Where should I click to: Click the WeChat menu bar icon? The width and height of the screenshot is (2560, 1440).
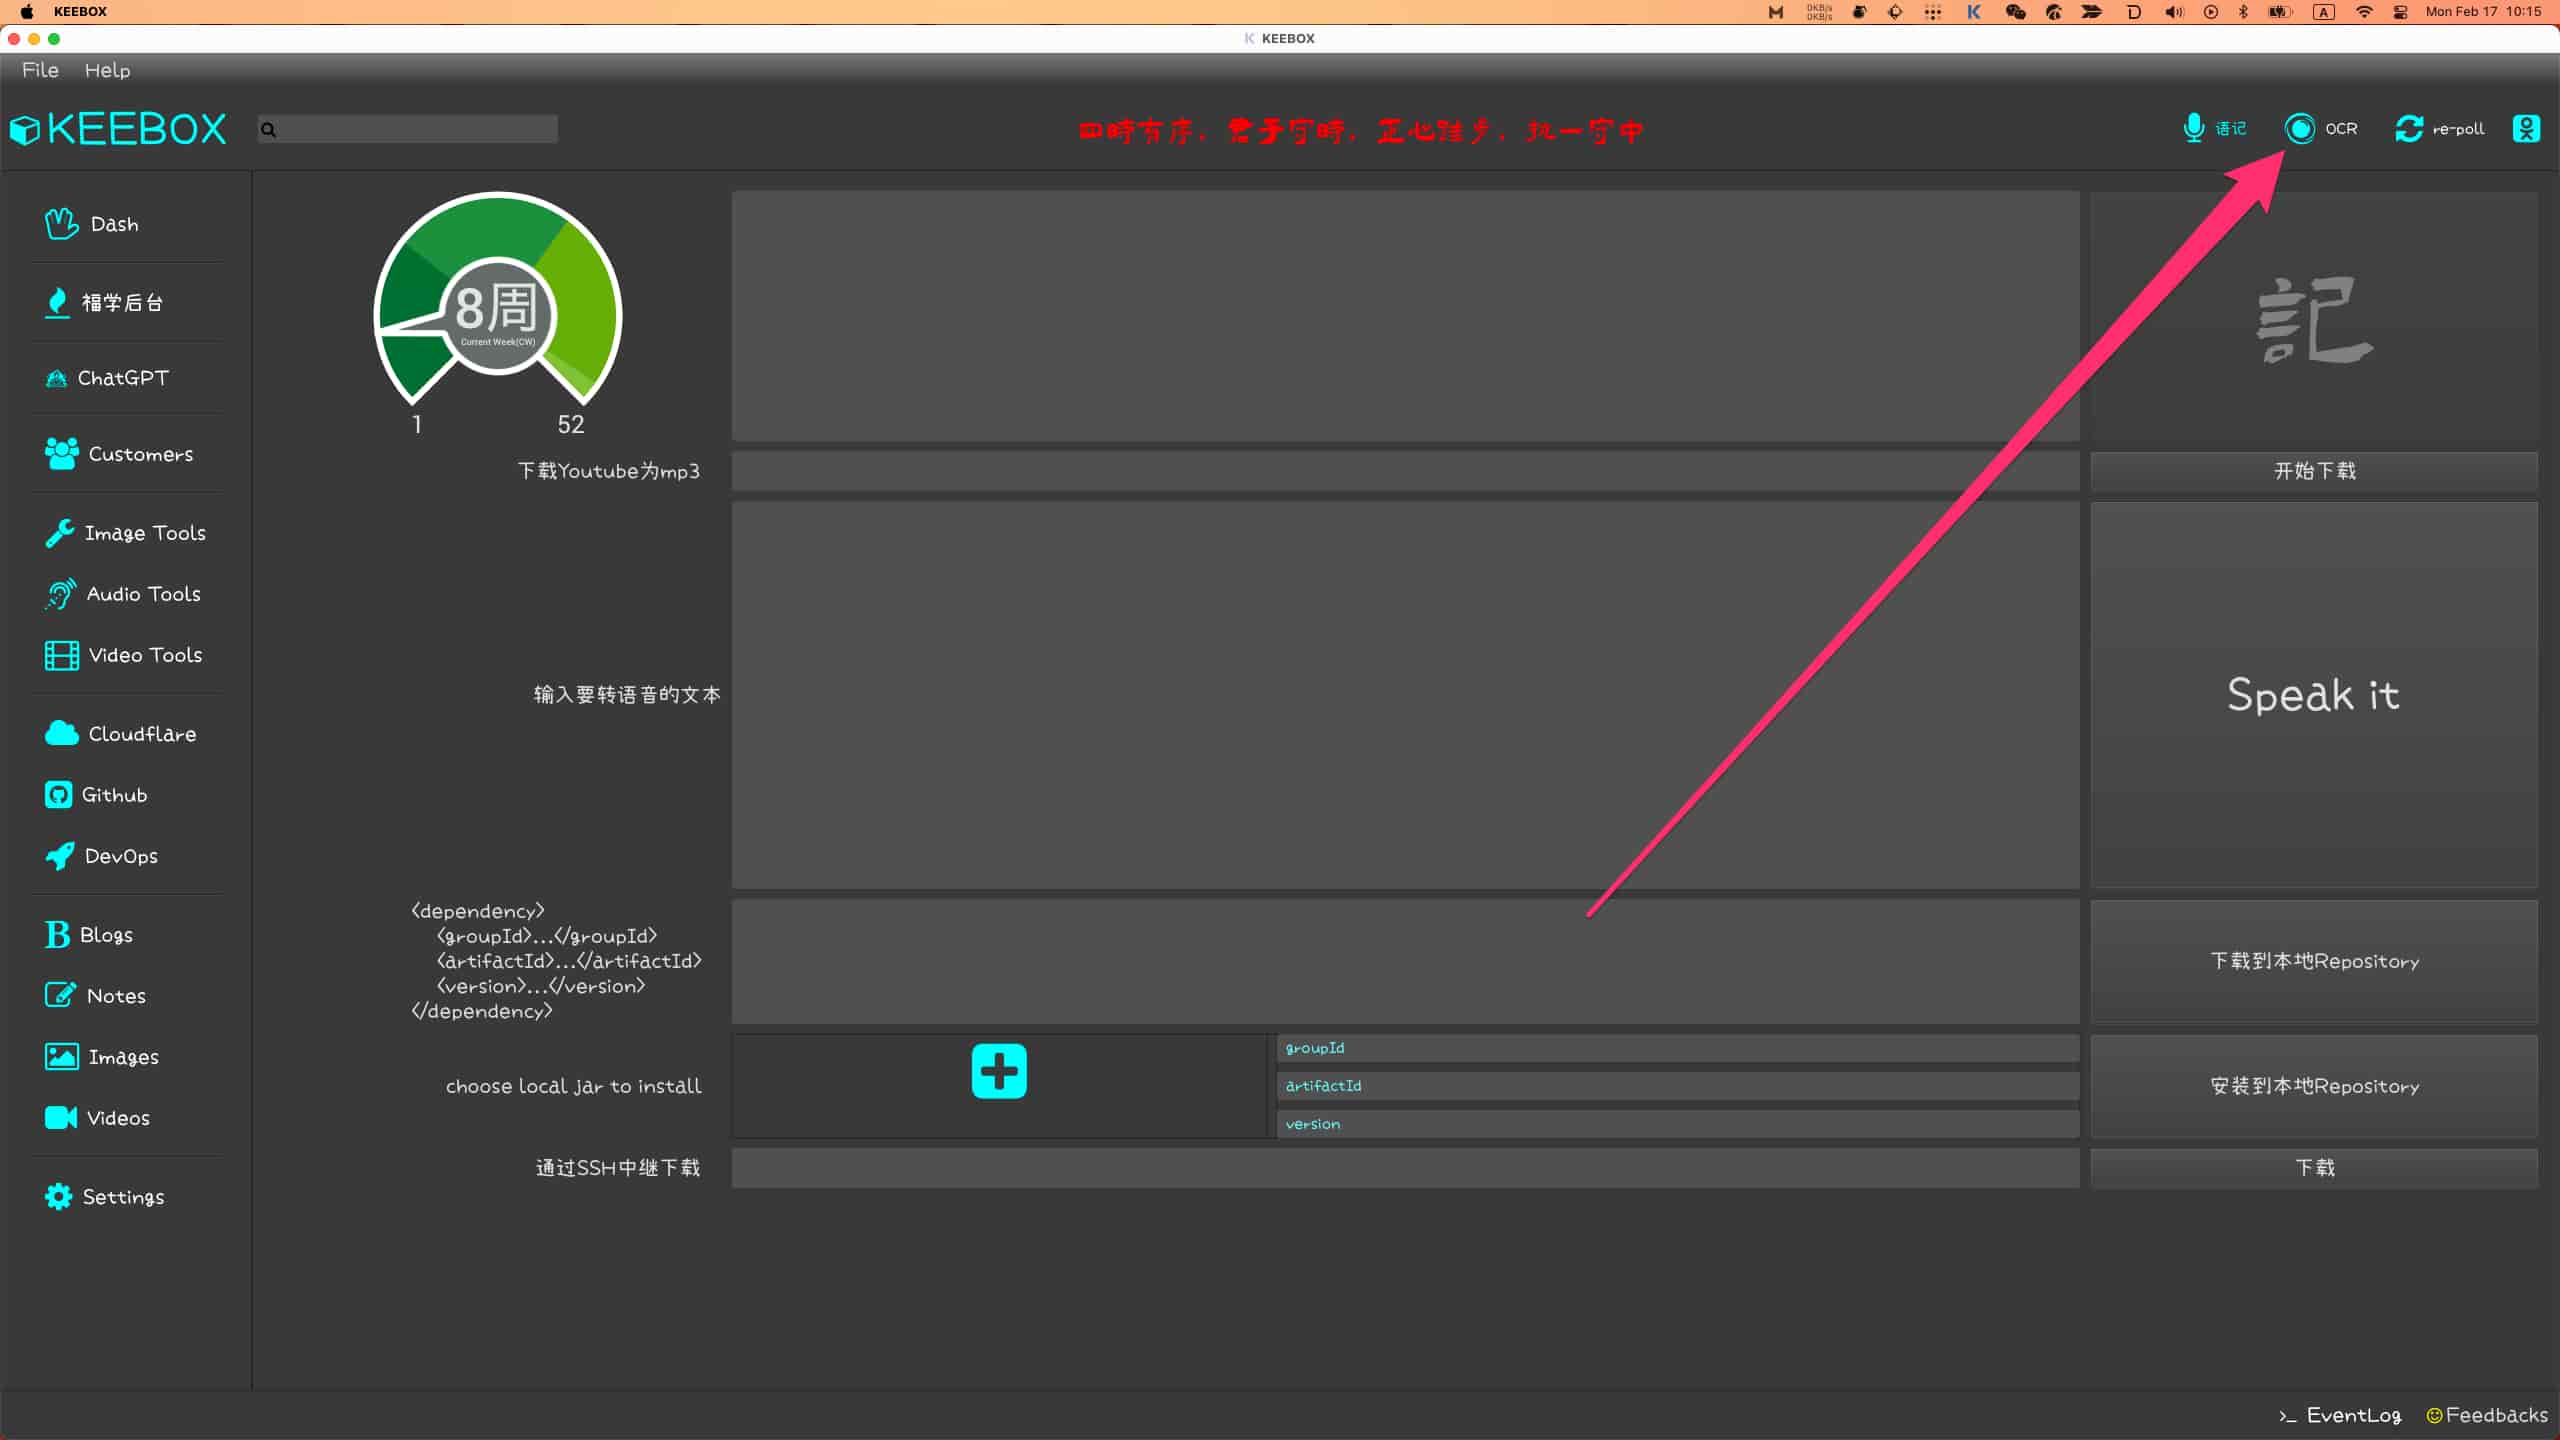[2015, 12]
